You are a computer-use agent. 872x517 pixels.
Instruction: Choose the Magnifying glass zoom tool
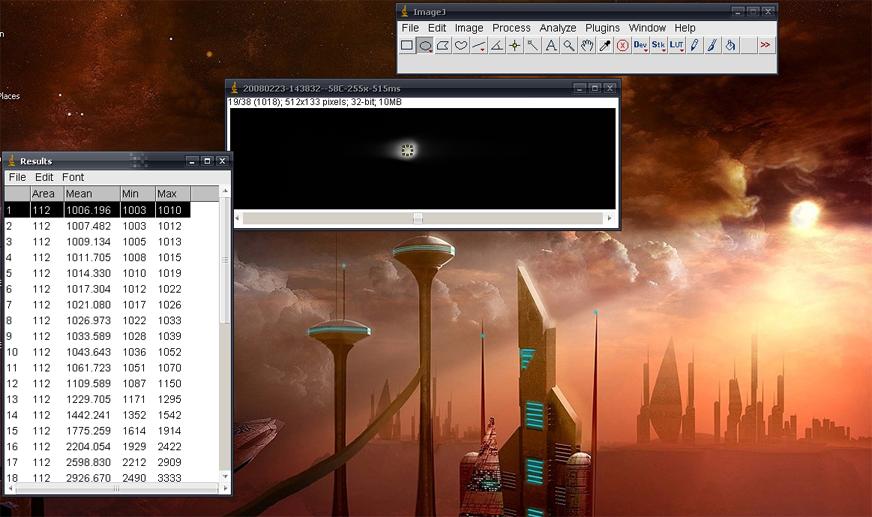tap(569, 45)
